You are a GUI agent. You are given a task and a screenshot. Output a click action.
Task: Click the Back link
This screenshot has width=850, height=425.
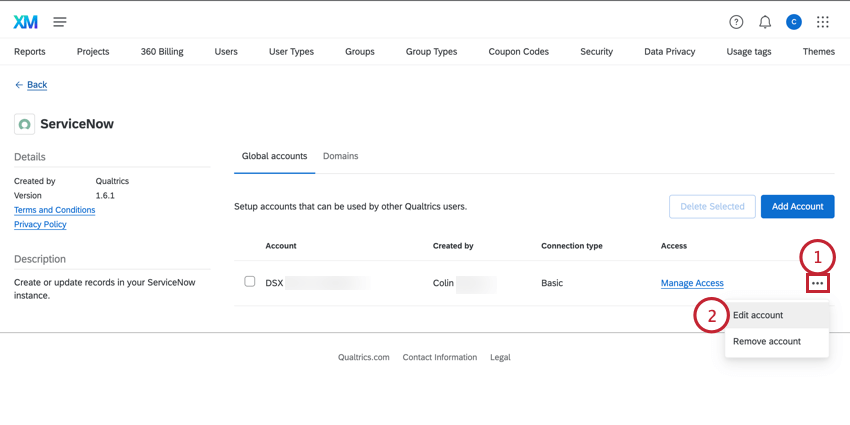[x=37, y=85]
